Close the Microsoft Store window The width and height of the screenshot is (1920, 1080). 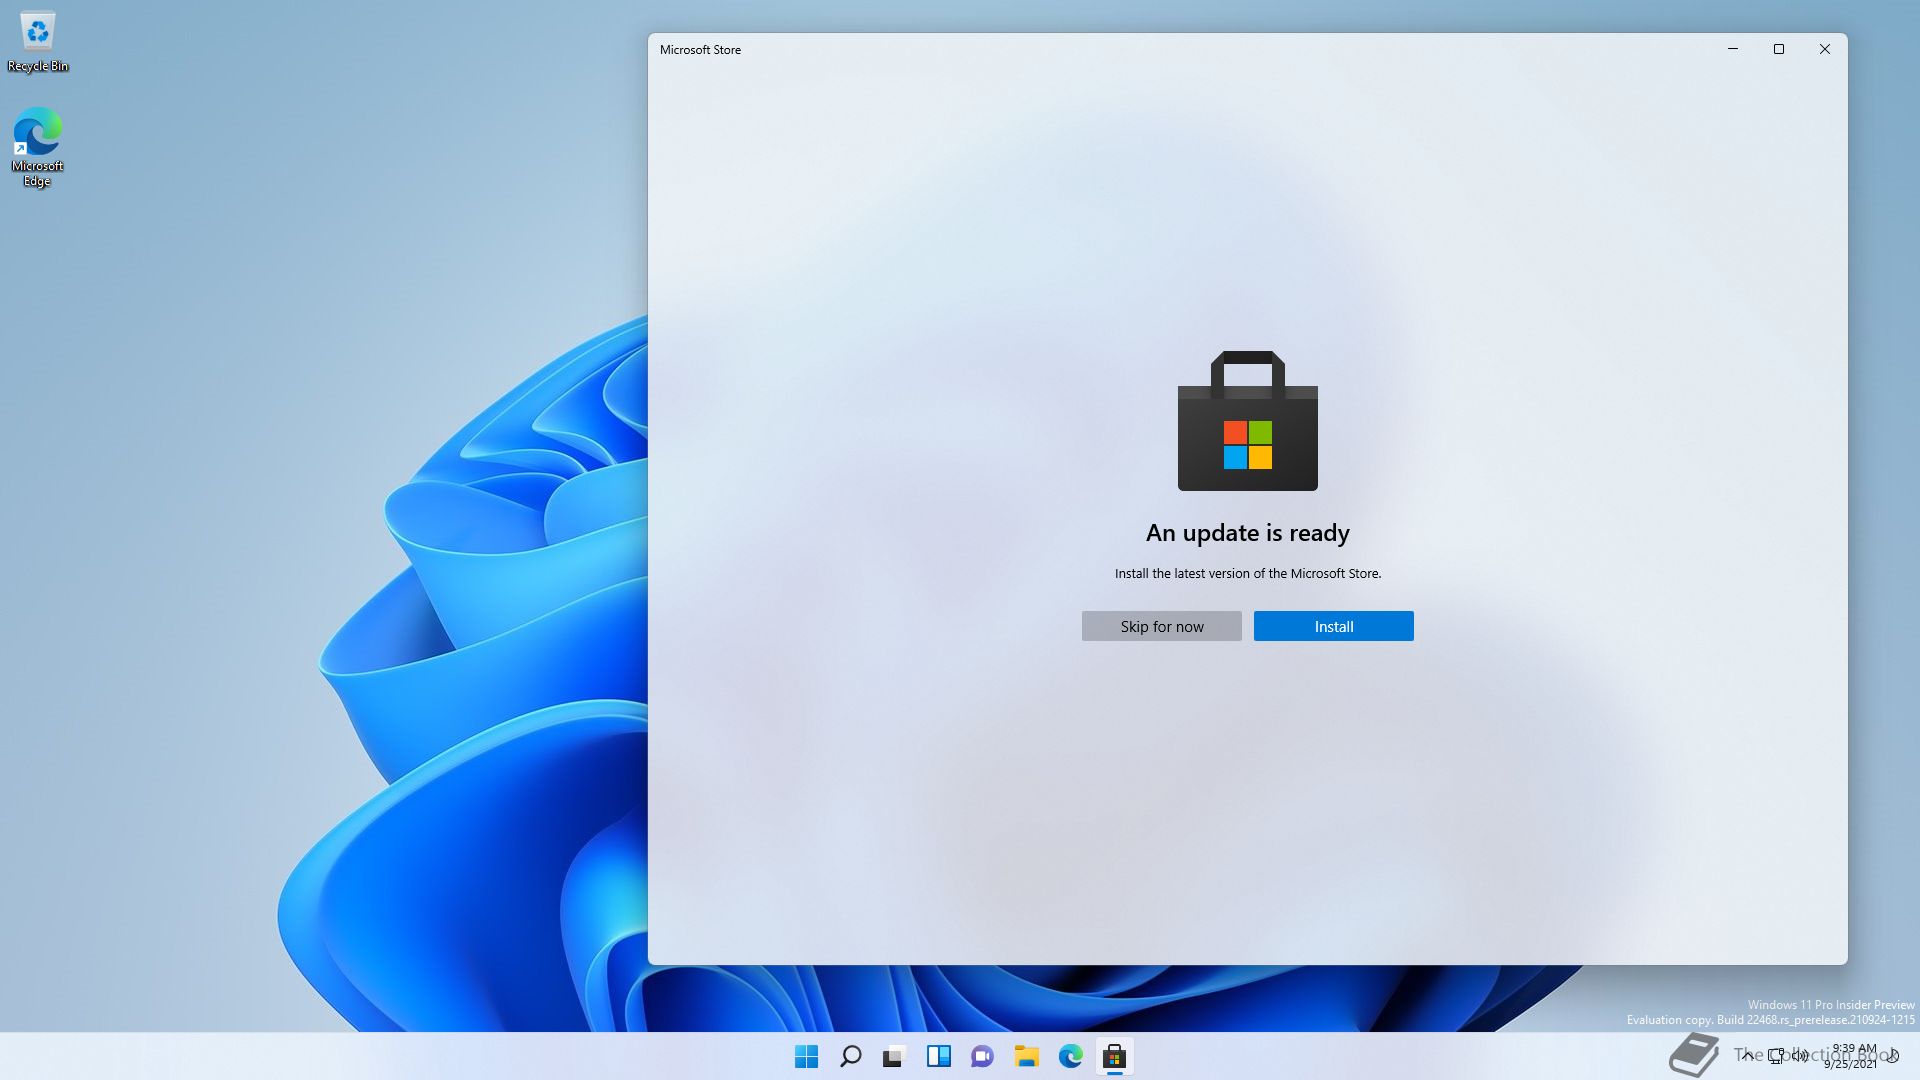point(1825,49)
